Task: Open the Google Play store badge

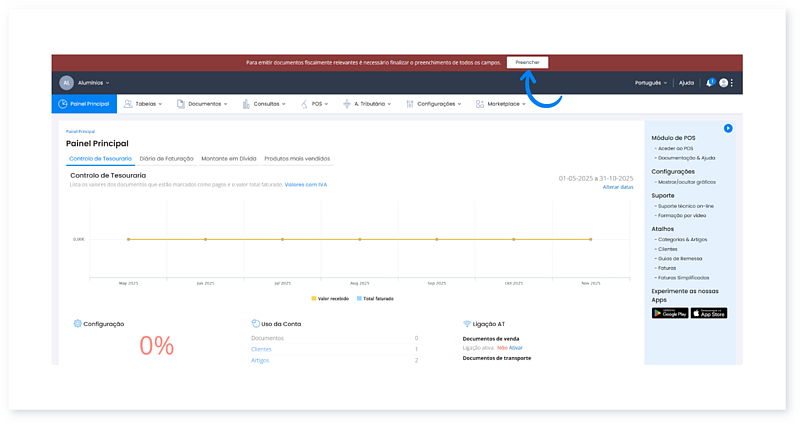Action: [670, 313]
